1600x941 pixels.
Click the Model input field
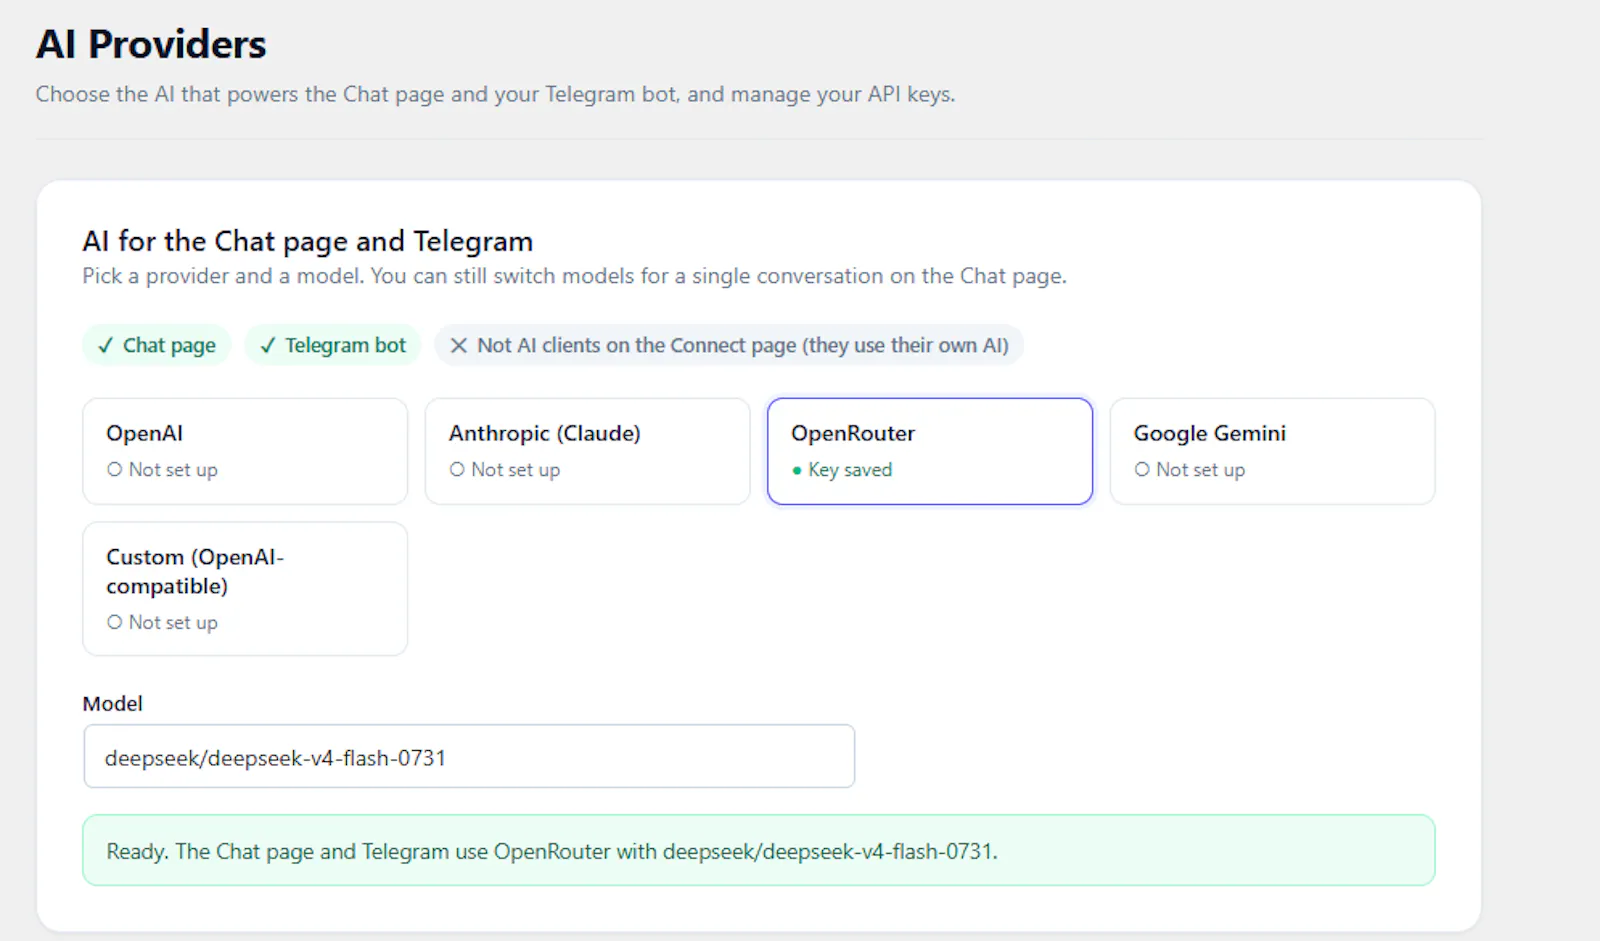pyautogui.click(x=469, y=757)
